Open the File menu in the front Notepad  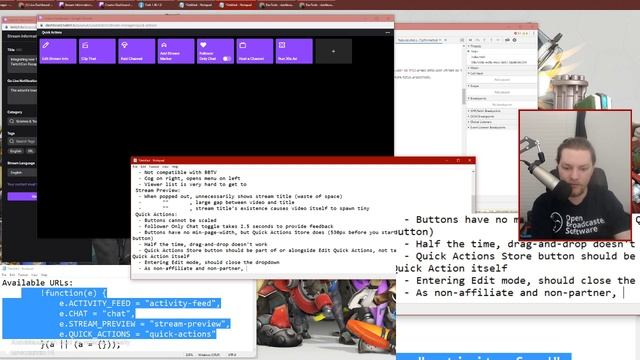(135, 167)
